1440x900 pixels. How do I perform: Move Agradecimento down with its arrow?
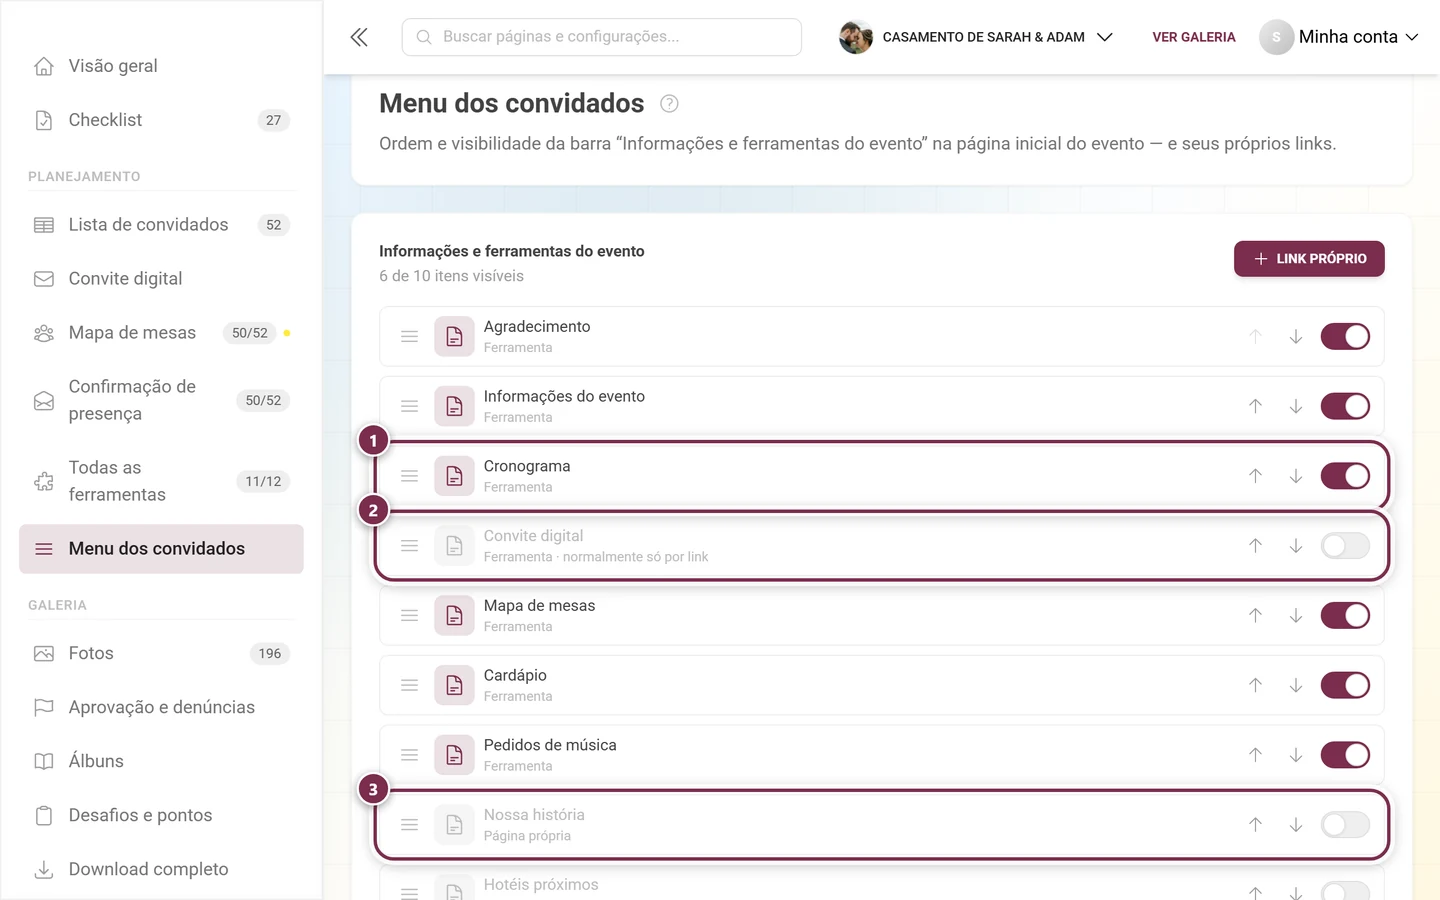pyautogui.click(x=1296, y=337)
